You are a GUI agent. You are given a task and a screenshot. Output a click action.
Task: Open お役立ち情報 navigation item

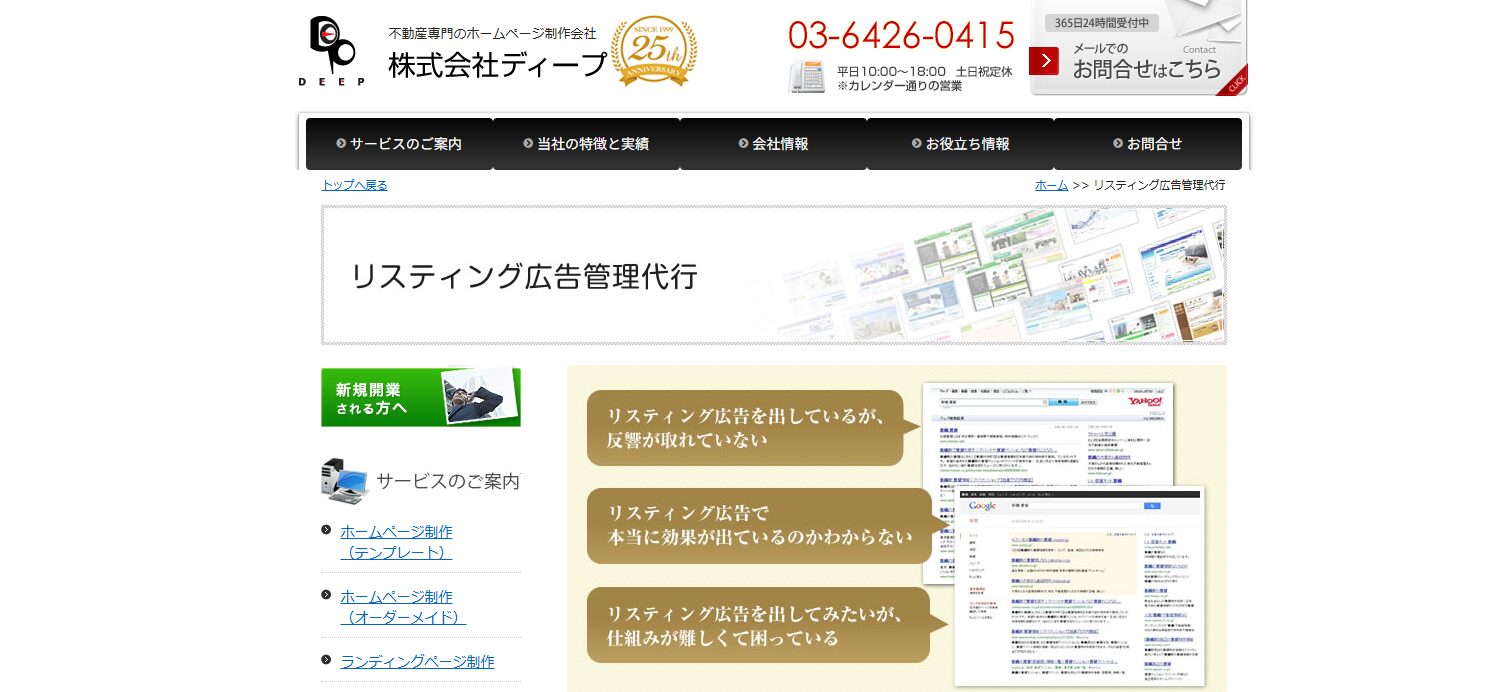coord(966,144)
